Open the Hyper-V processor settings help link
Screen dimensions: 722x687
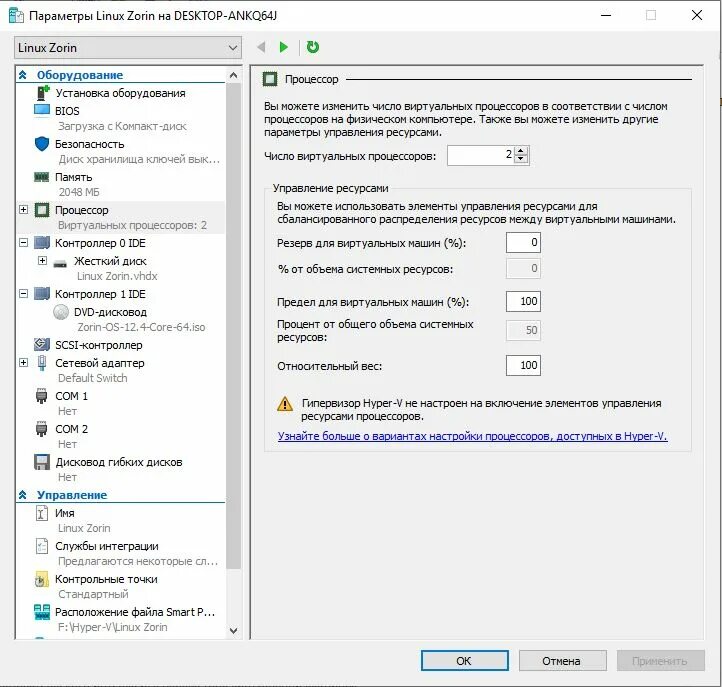472,436
